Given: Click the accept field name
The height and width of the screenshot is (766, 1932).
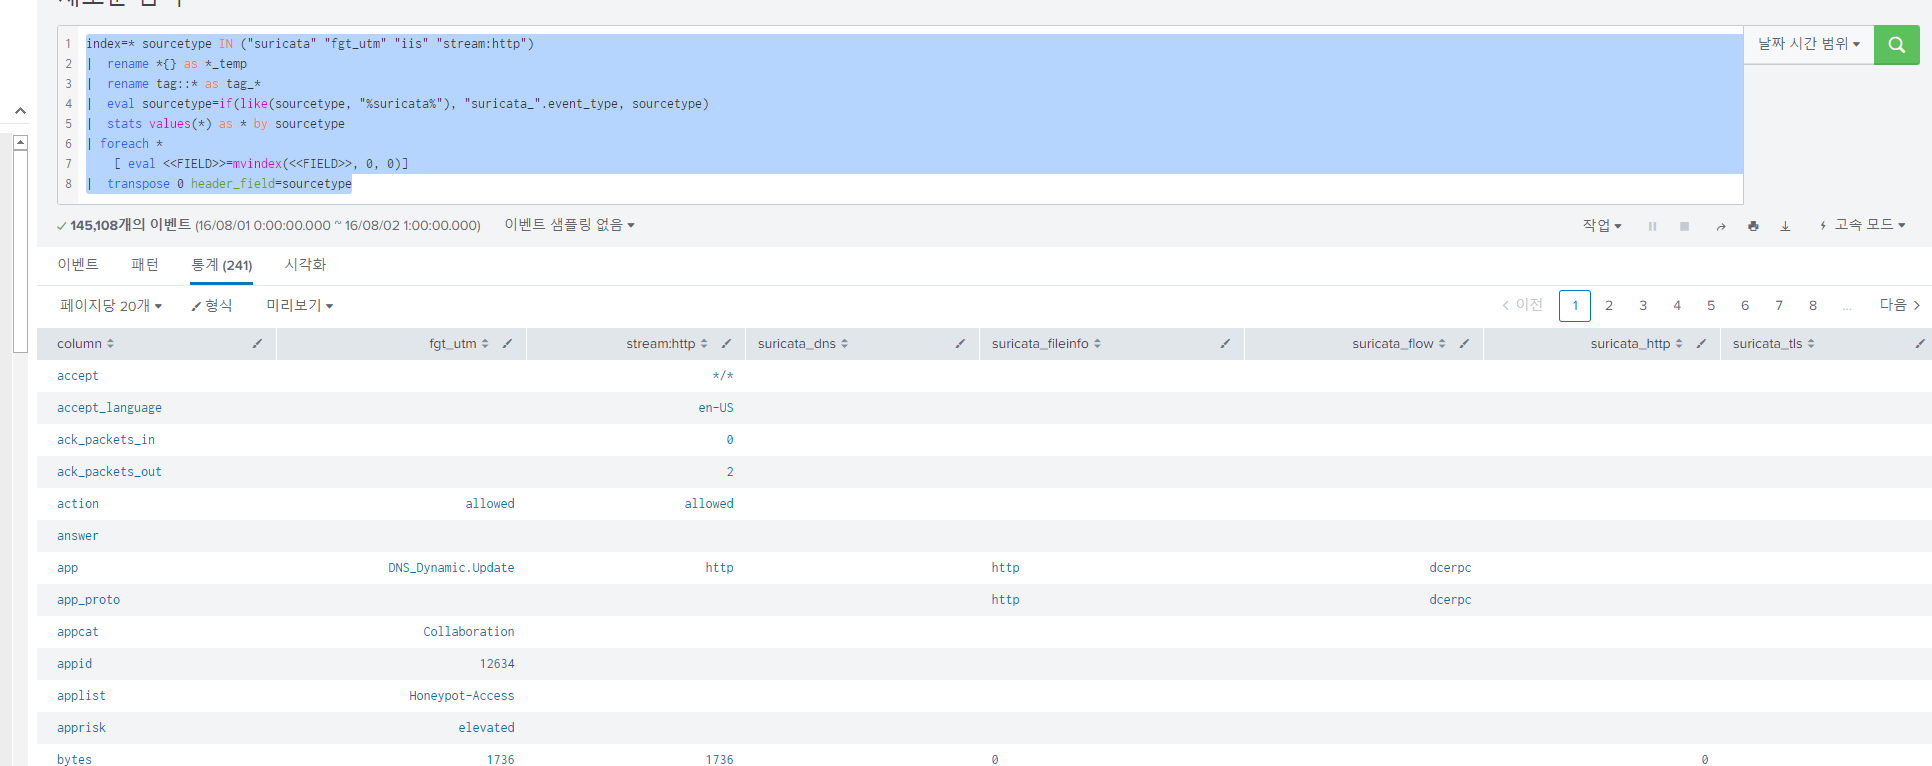Looking at the screenshot, I should click(78, 376).
